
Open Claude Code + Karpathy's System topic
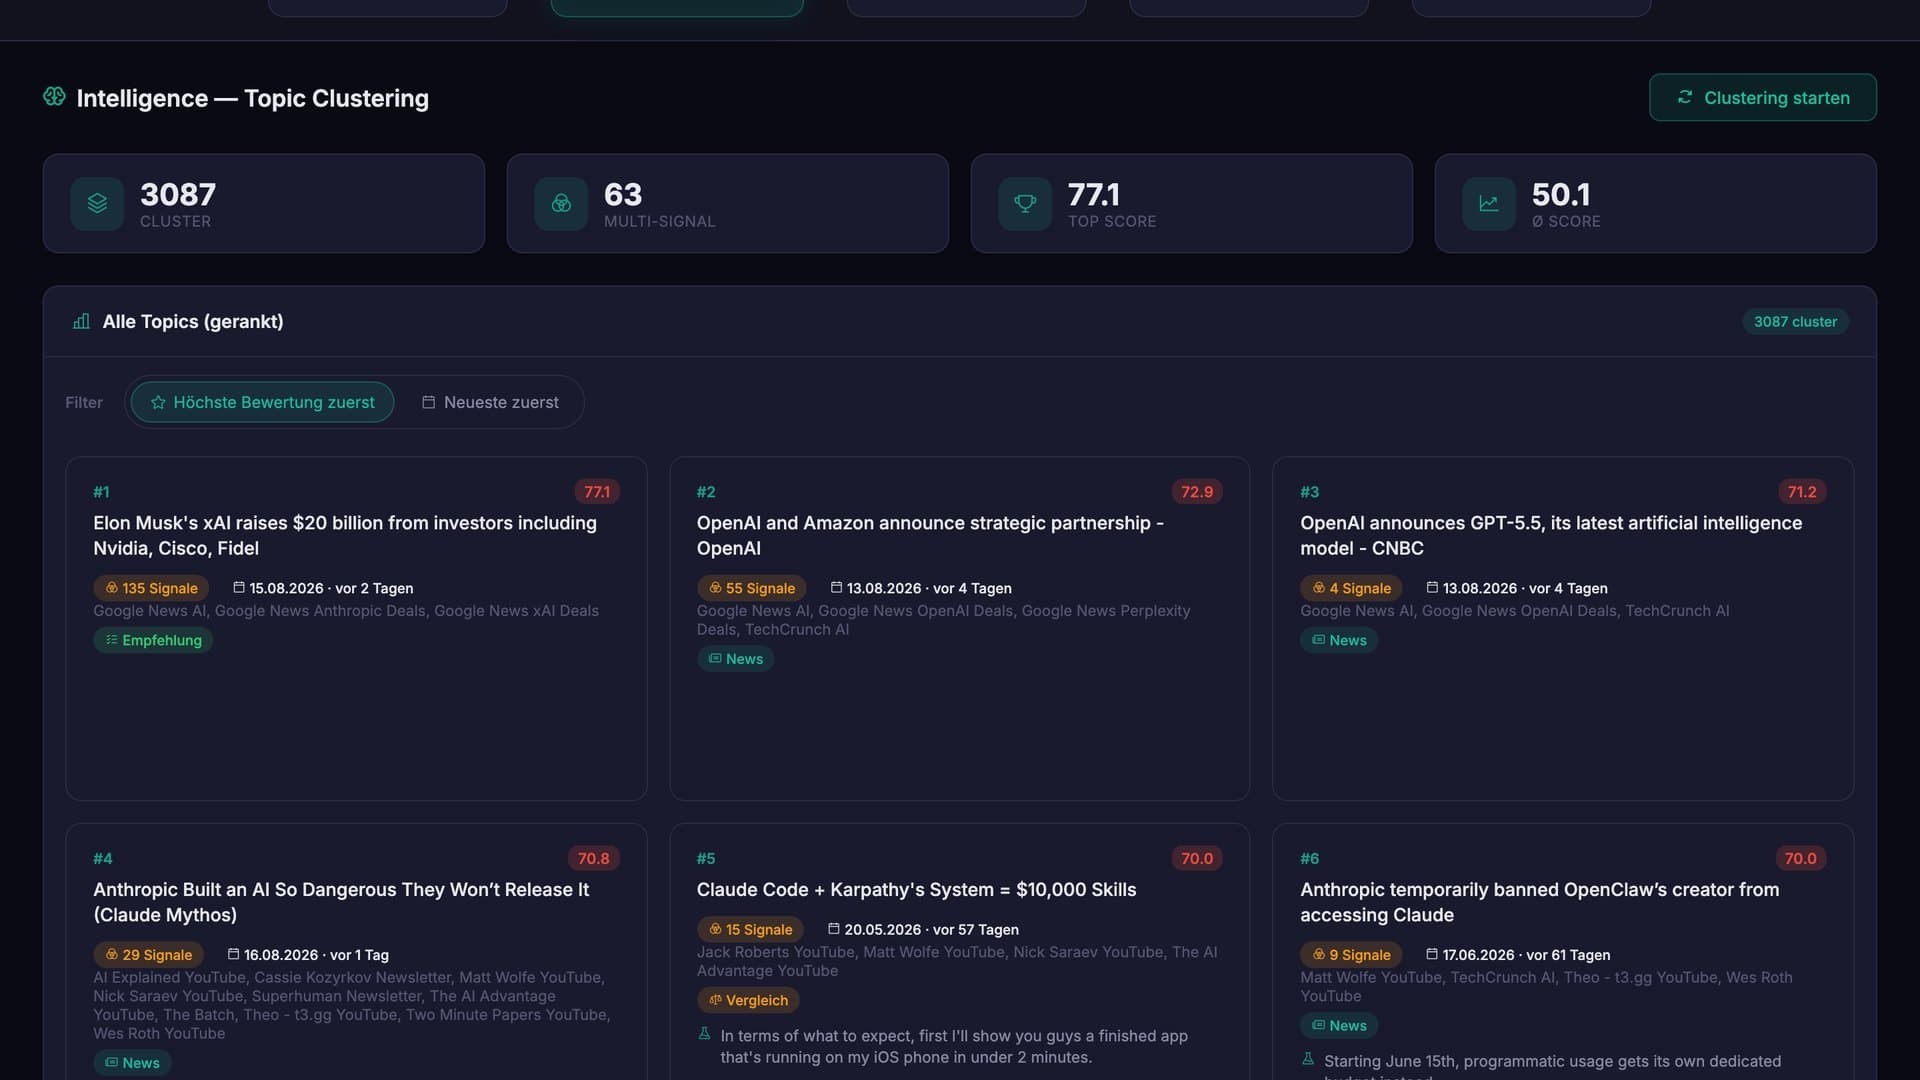point(917,890)
